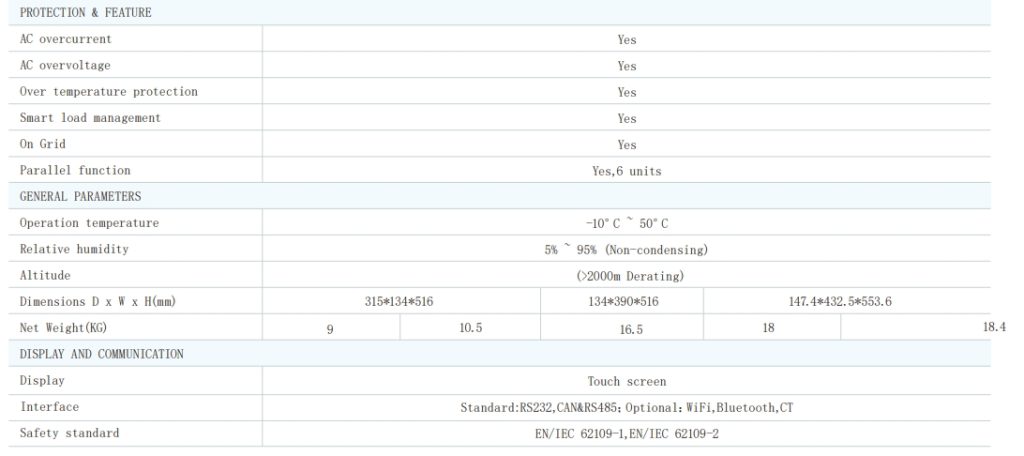1024x456 pixels.
Task: Click the DISPLAY AND COMMUNICATION section header
Action: 102,354
